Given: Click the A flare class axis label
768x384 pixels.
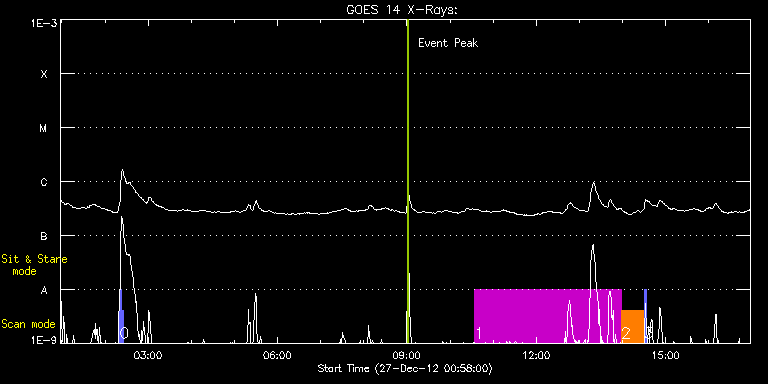Looking at the screenshot, I should [44, 290].
